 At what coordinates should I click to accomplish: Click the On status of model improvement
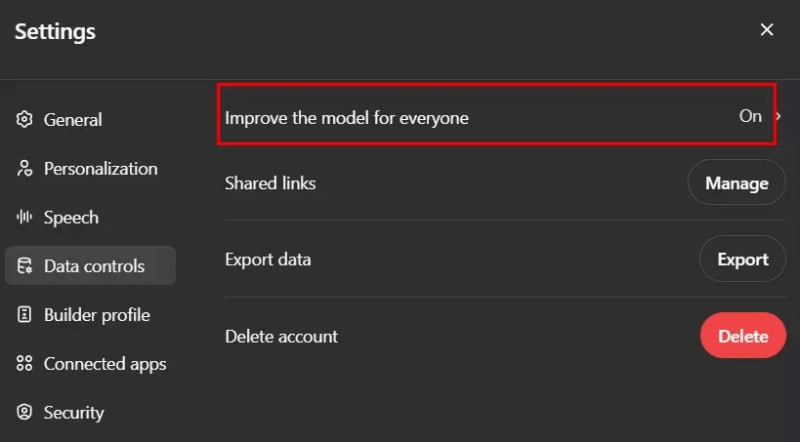pos(750,117)
